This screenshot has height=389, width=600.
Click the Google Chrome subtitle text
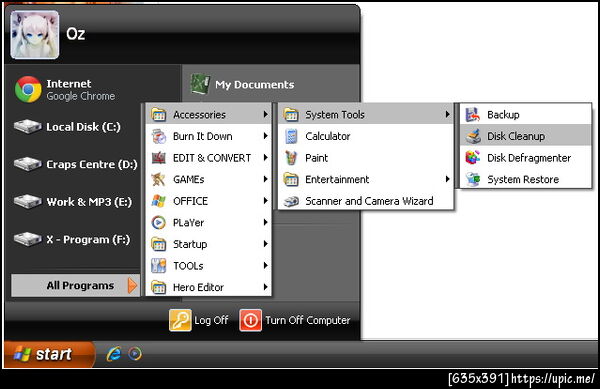[x=80, y=96]
